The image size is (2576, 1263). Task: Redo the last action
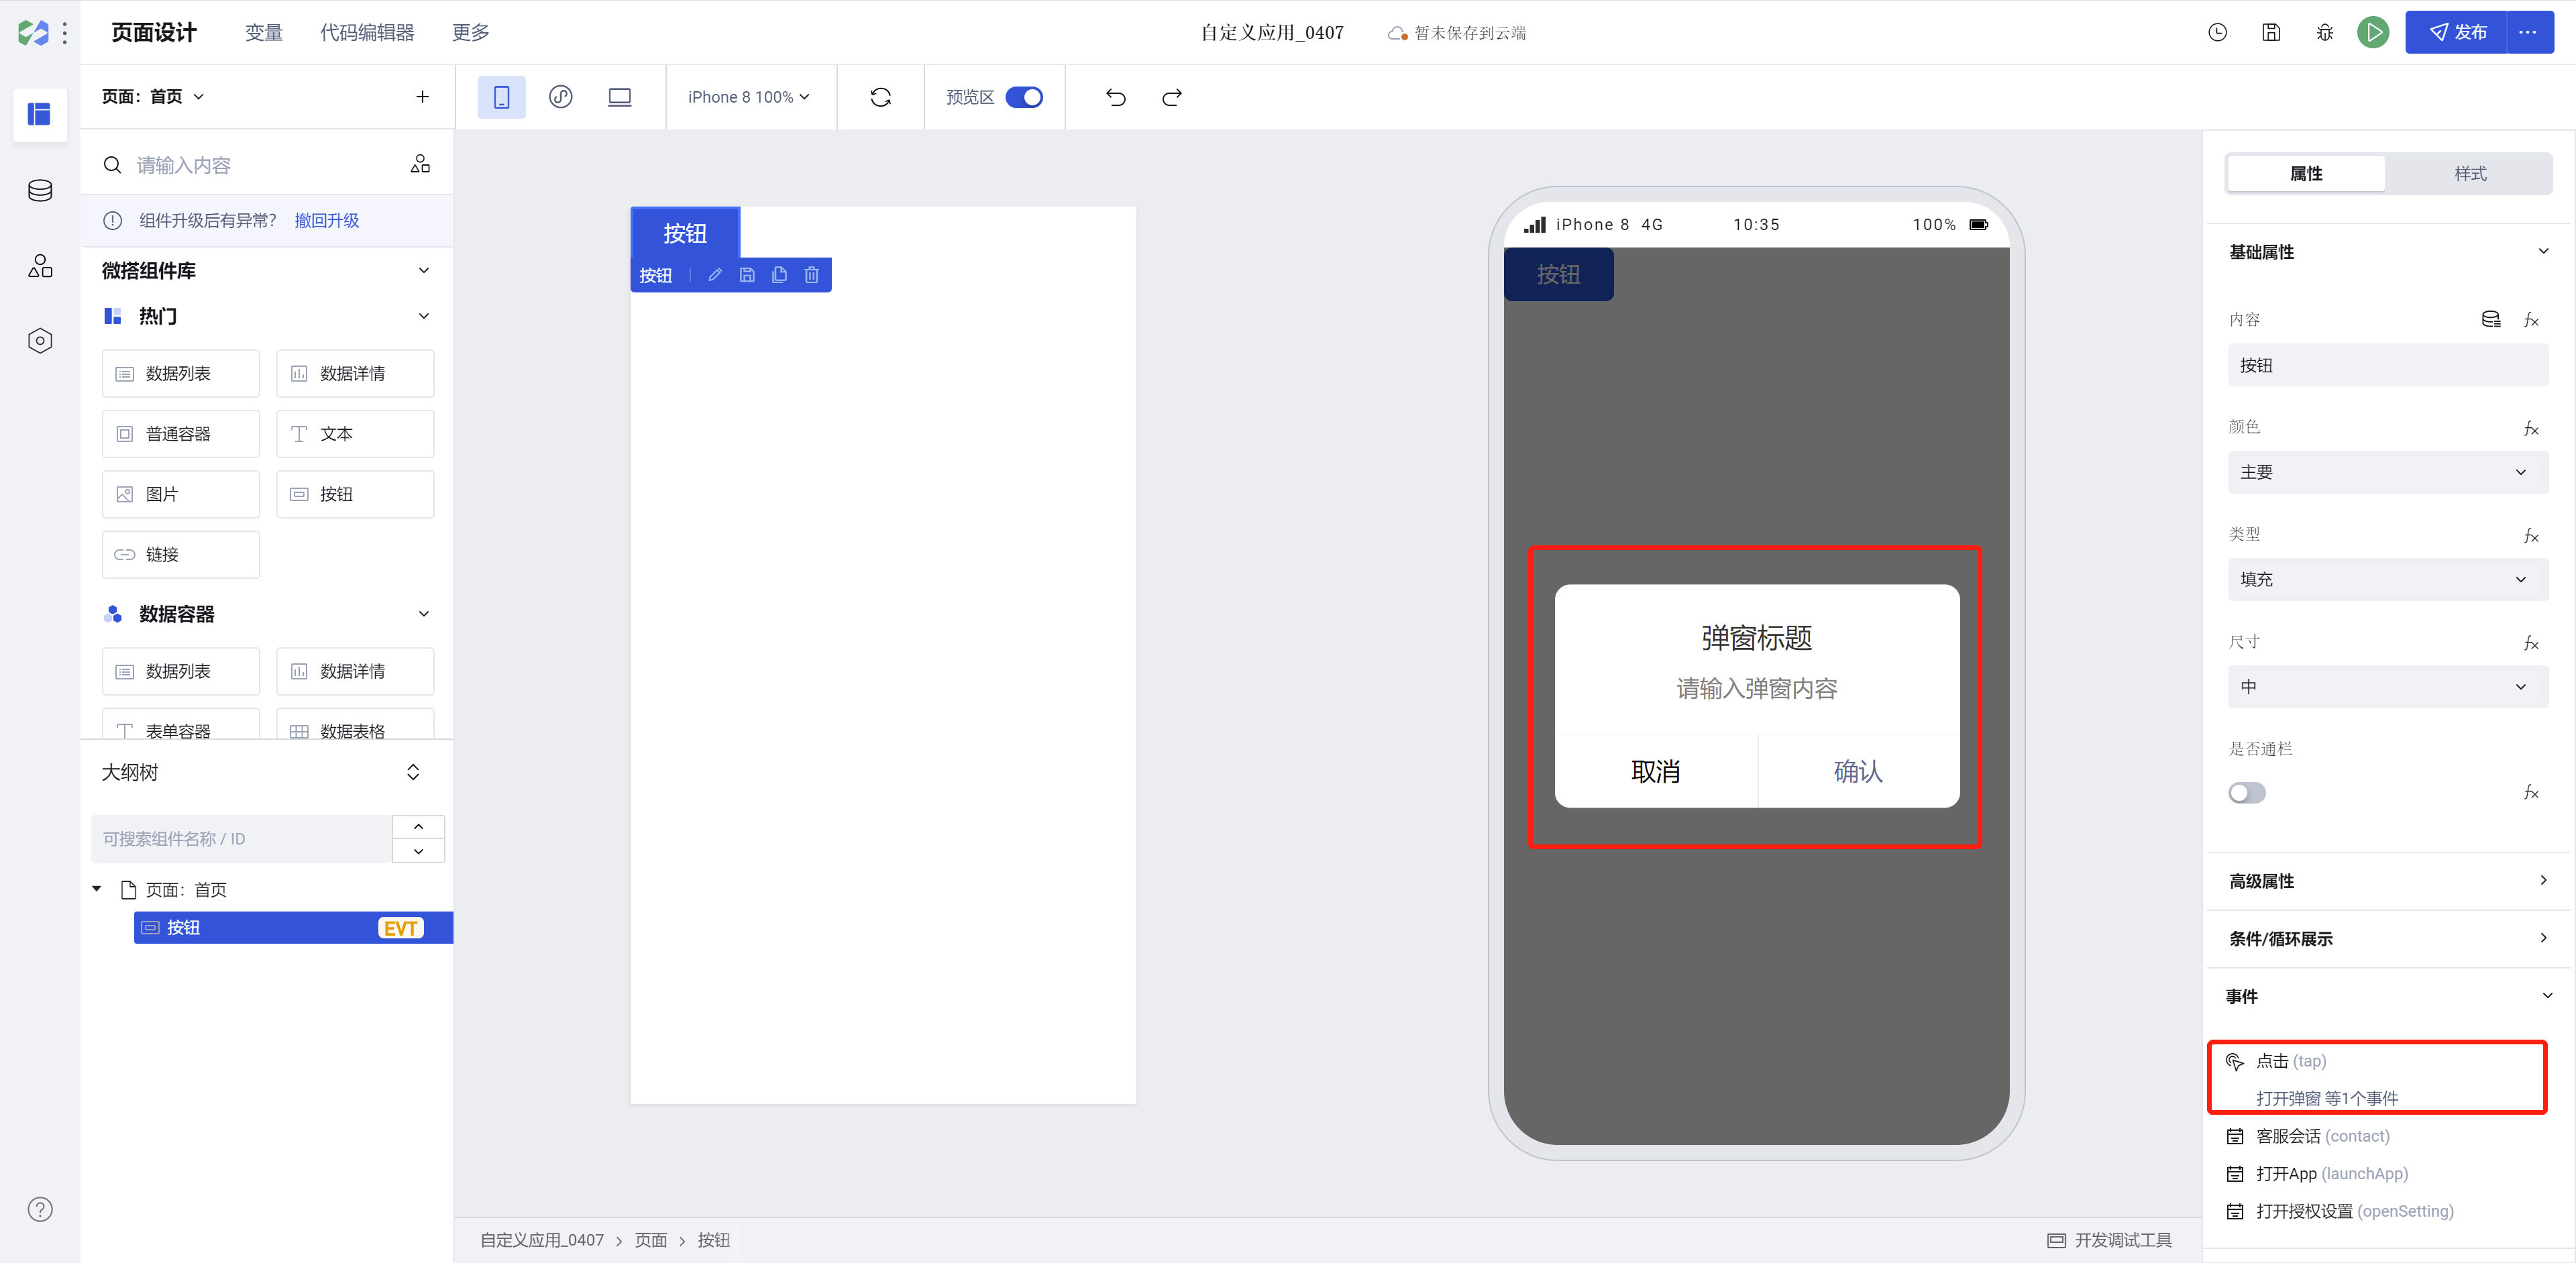point(1172,97)
